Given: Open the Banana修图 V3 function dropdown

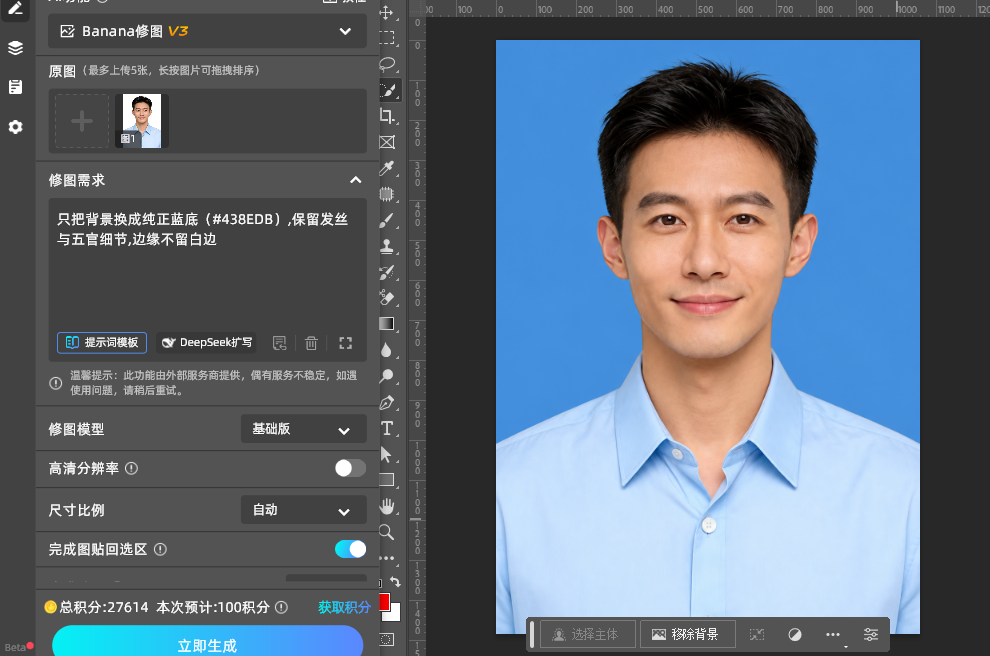Looking at the screenshot, I should click(x=207, y=31).
